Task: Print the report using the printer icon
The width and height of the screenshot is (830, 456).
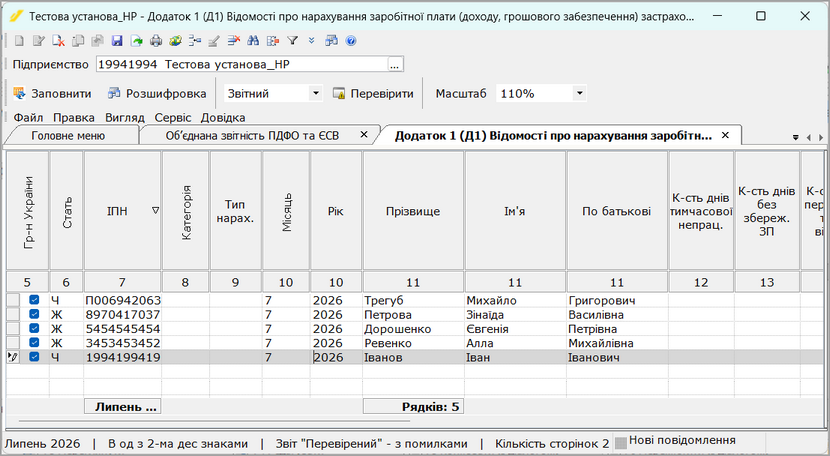Action: tap(156, 41)
